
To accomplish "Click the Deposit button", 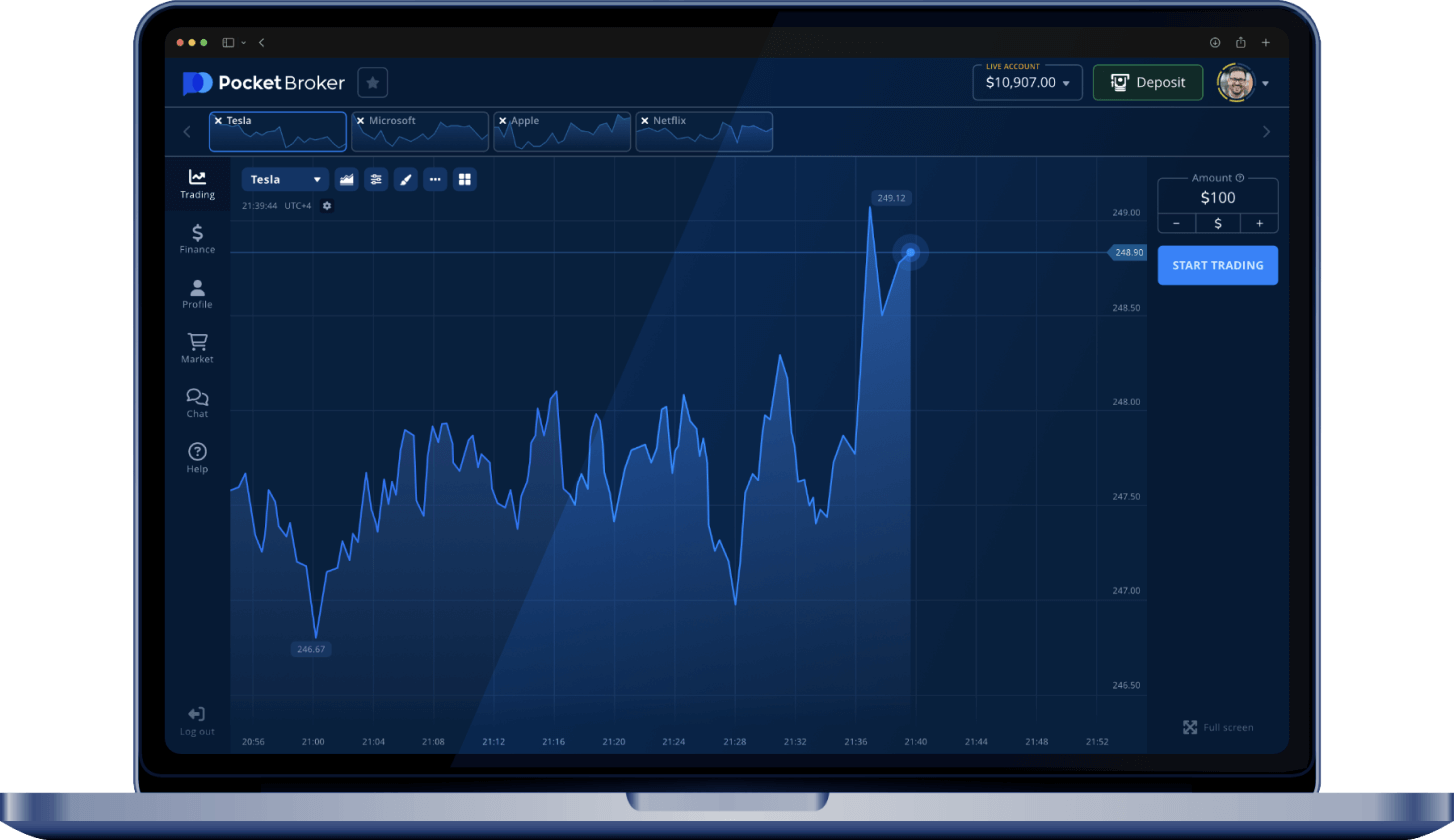I will click(1147, 83).
